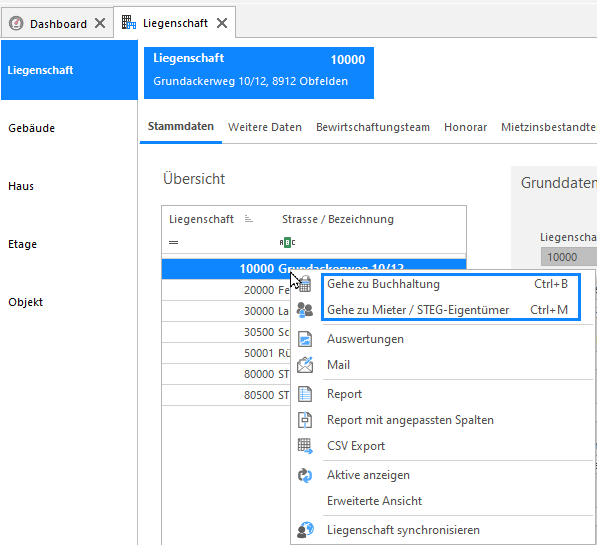Click the Liegenschaft building icon in tab
This screenshot has height=545, width=597.
point(129,22)
